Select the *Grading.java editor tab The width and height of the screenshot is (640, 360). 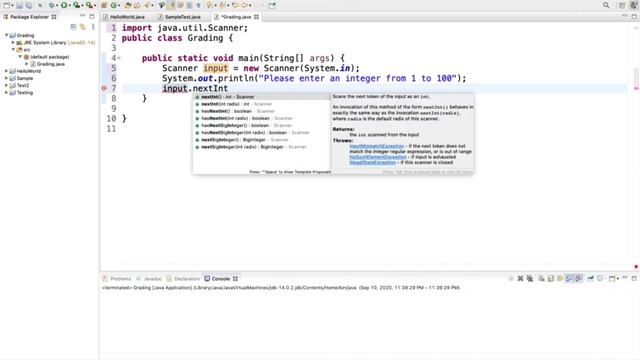236,17
